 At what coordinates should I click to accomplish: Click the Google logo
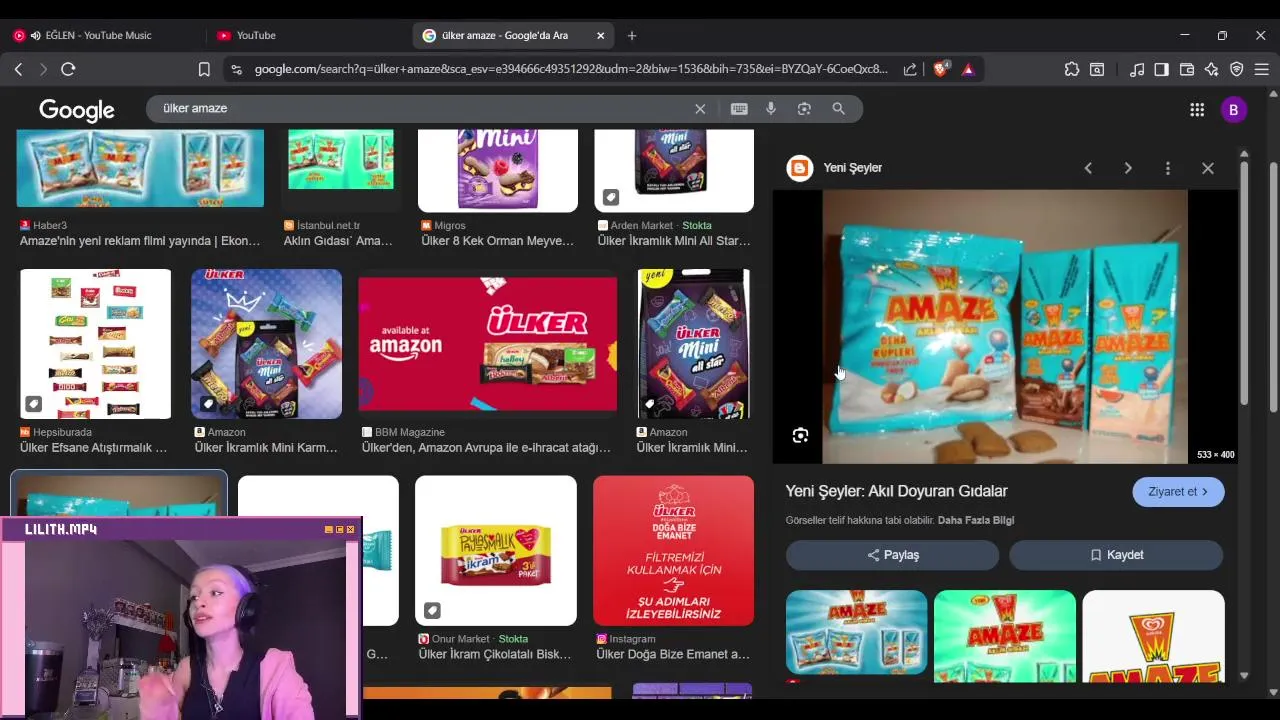pyautogui.click(x=77, y=110)
